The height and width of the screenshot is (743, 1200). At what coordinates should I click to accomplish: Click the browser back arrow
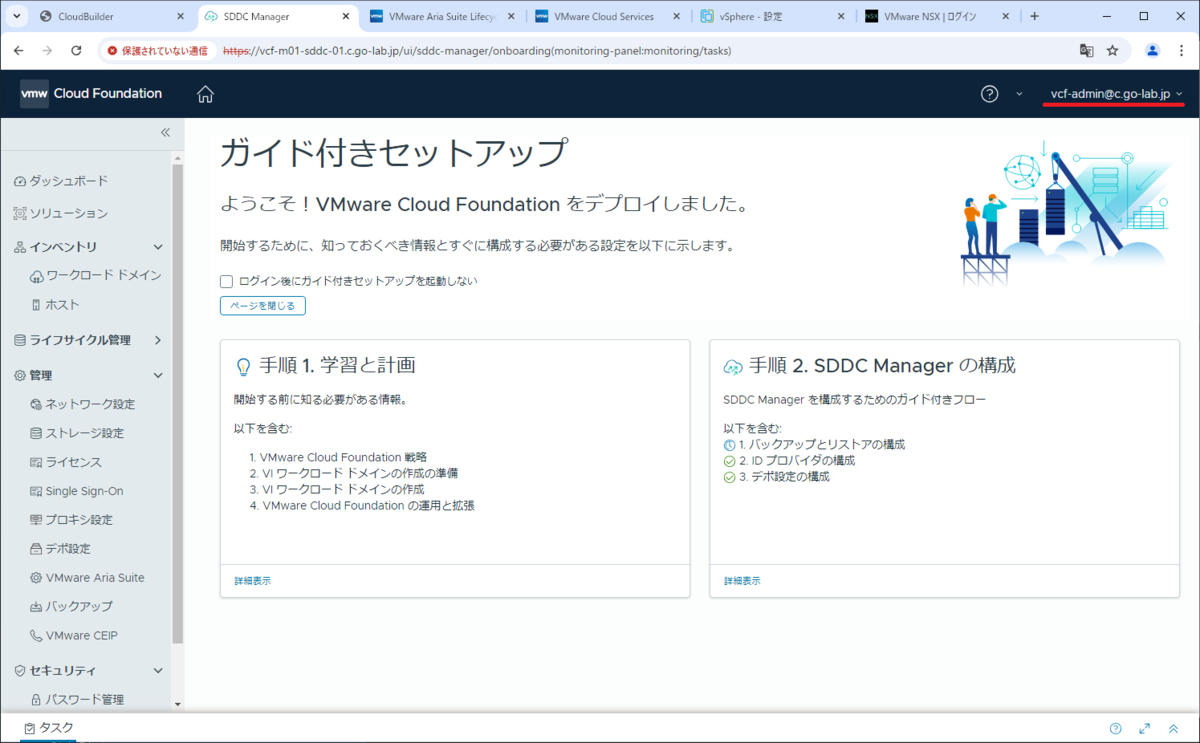pyautogui.click(x=19, y=50)
